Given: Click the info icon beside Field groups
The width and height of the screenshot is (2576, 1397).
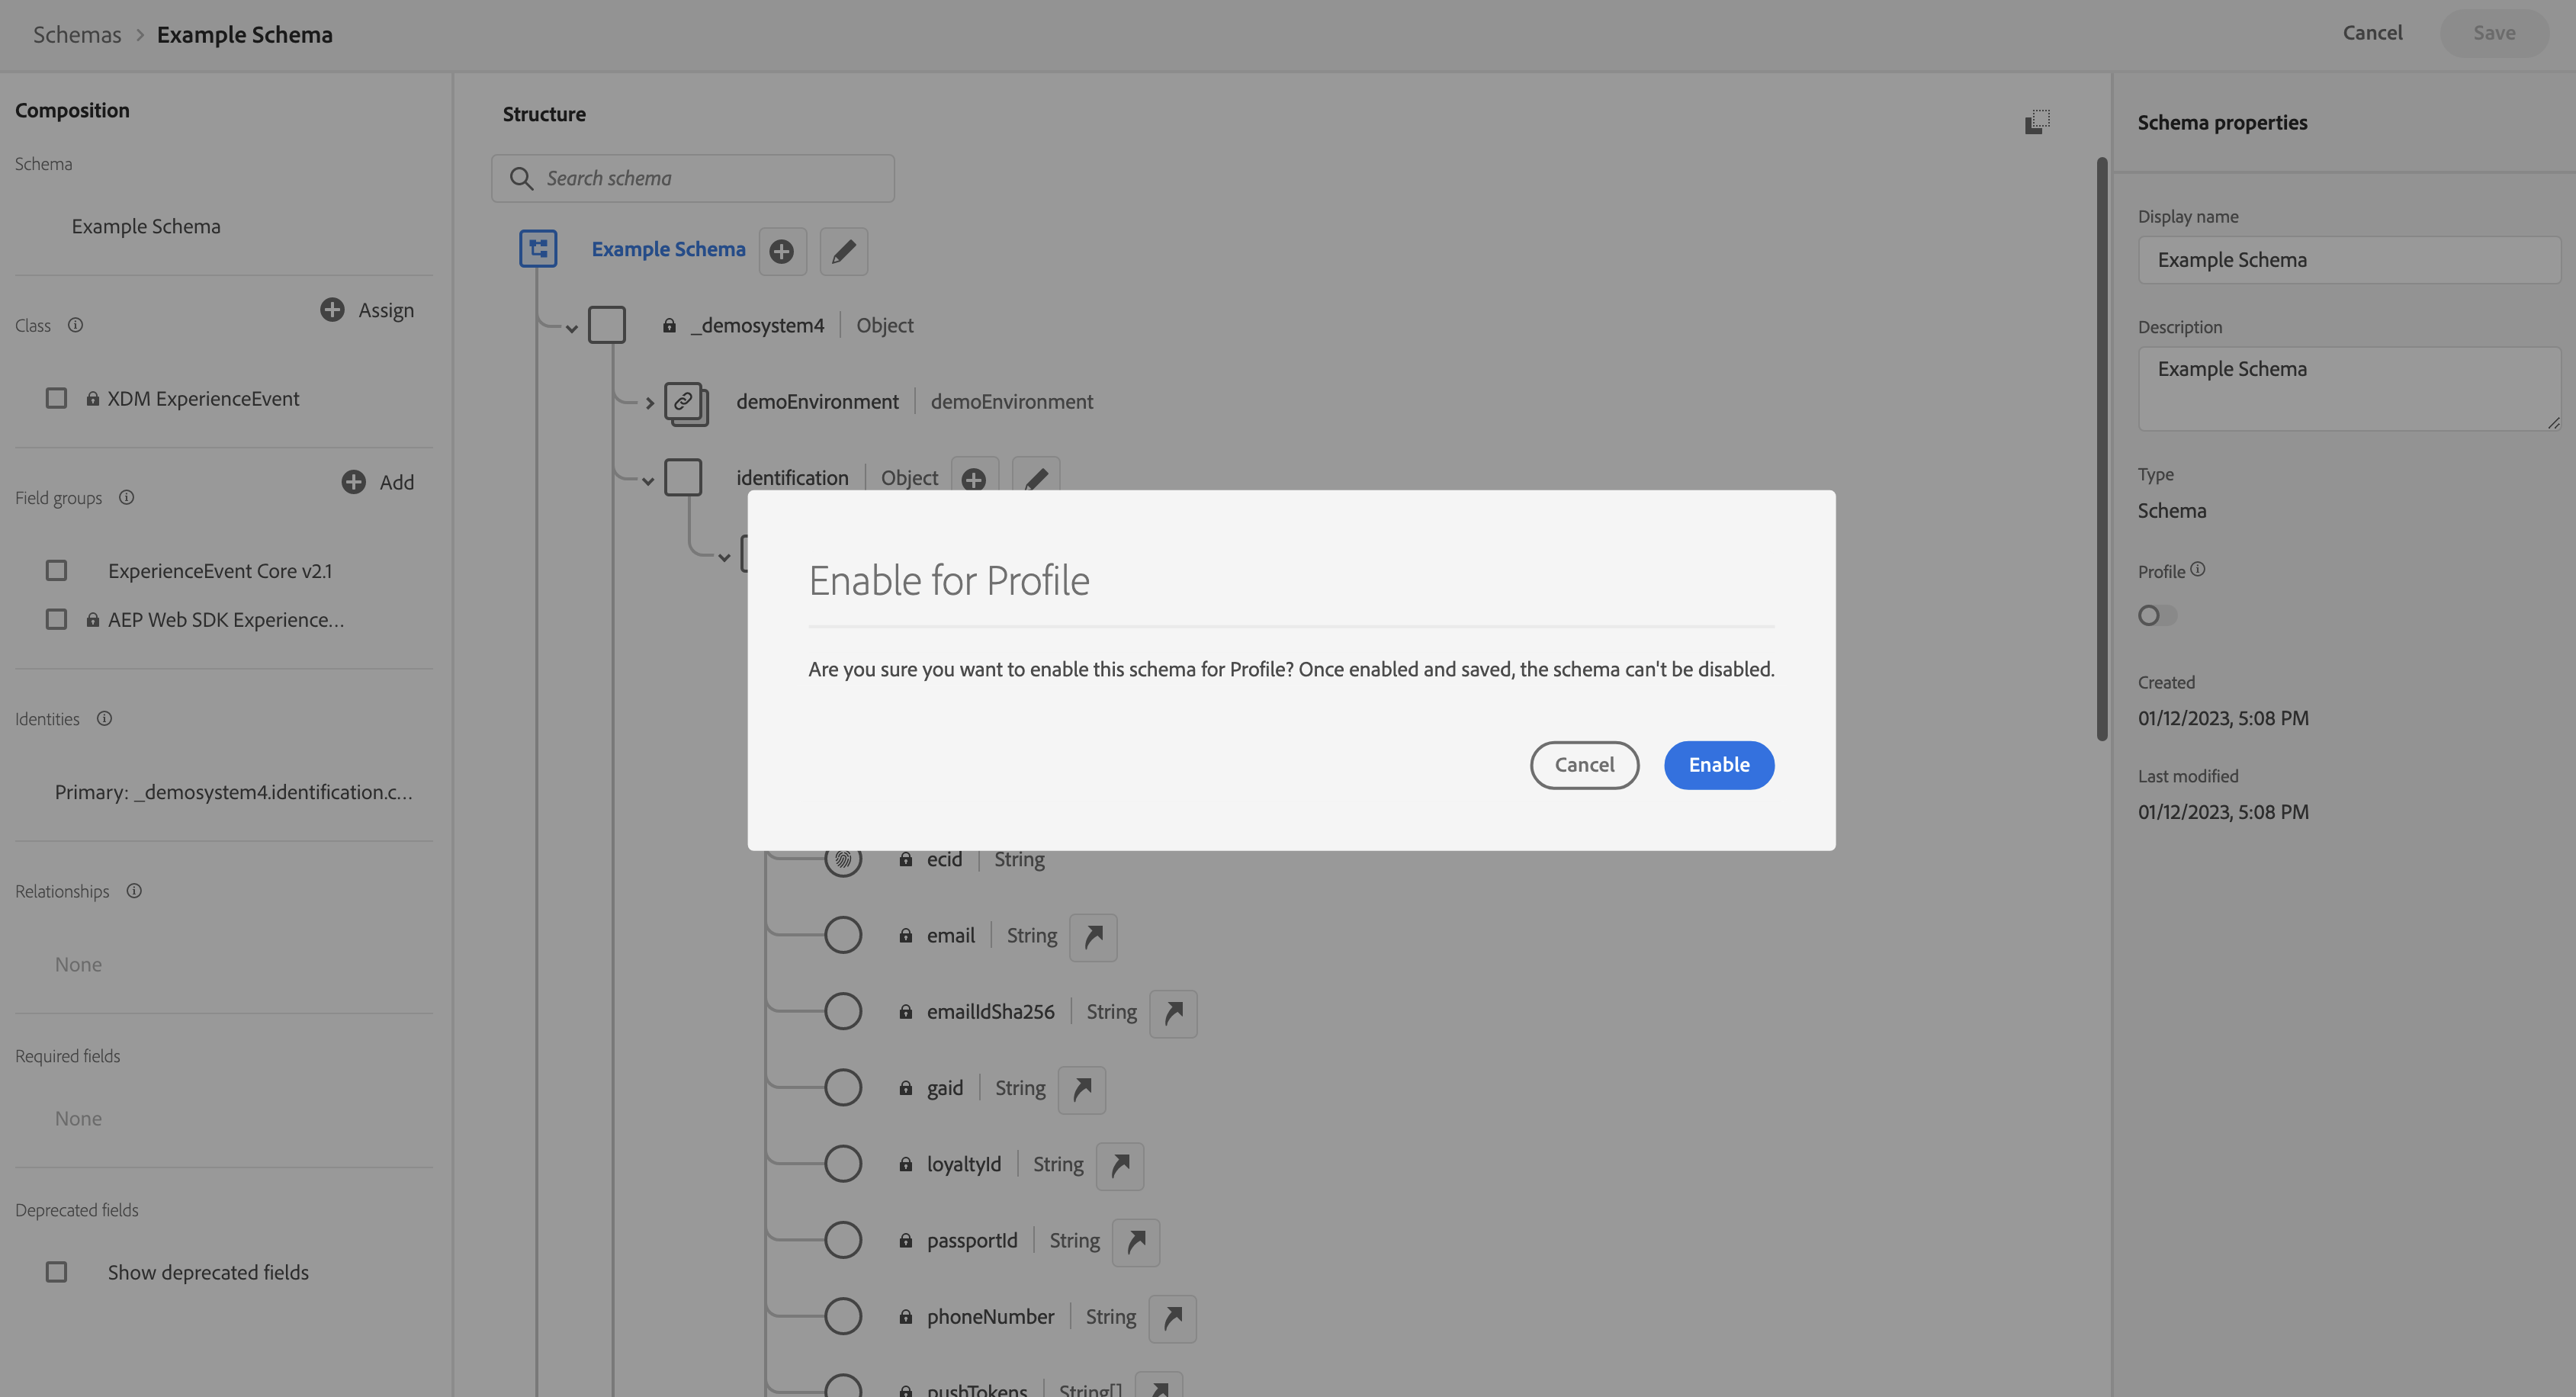Looking at the screenshot, I should pos(126,498).
